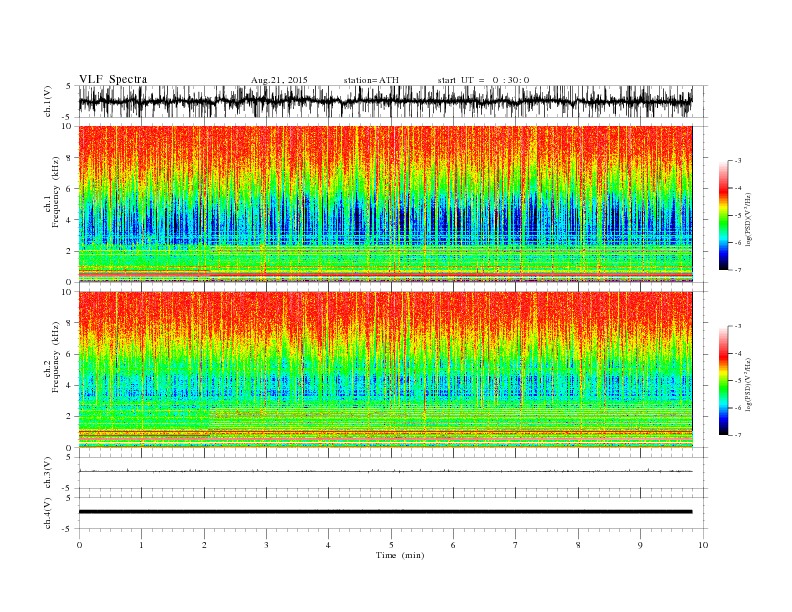Click the "4" tick on the Time axis
The height and width of the screenshot is (612, 792).
pyautogui.click(x=328, y=545)
